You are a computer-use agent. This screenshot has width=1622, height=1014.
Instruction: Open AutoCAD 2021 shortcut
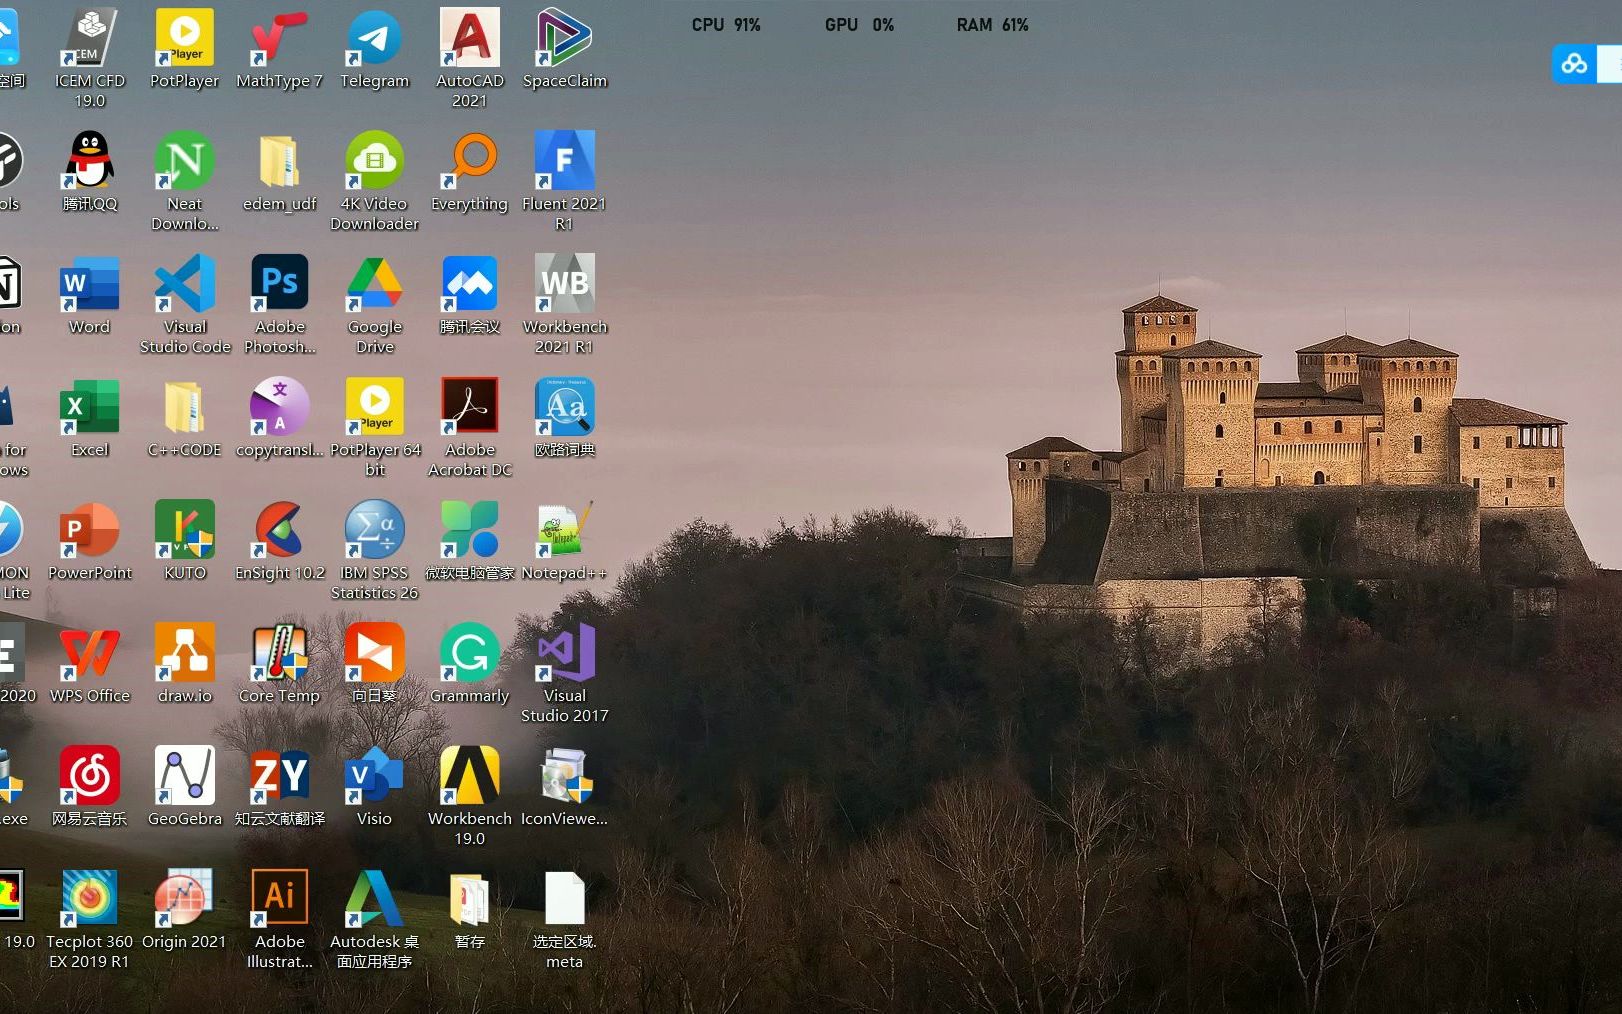pos(470,58)
